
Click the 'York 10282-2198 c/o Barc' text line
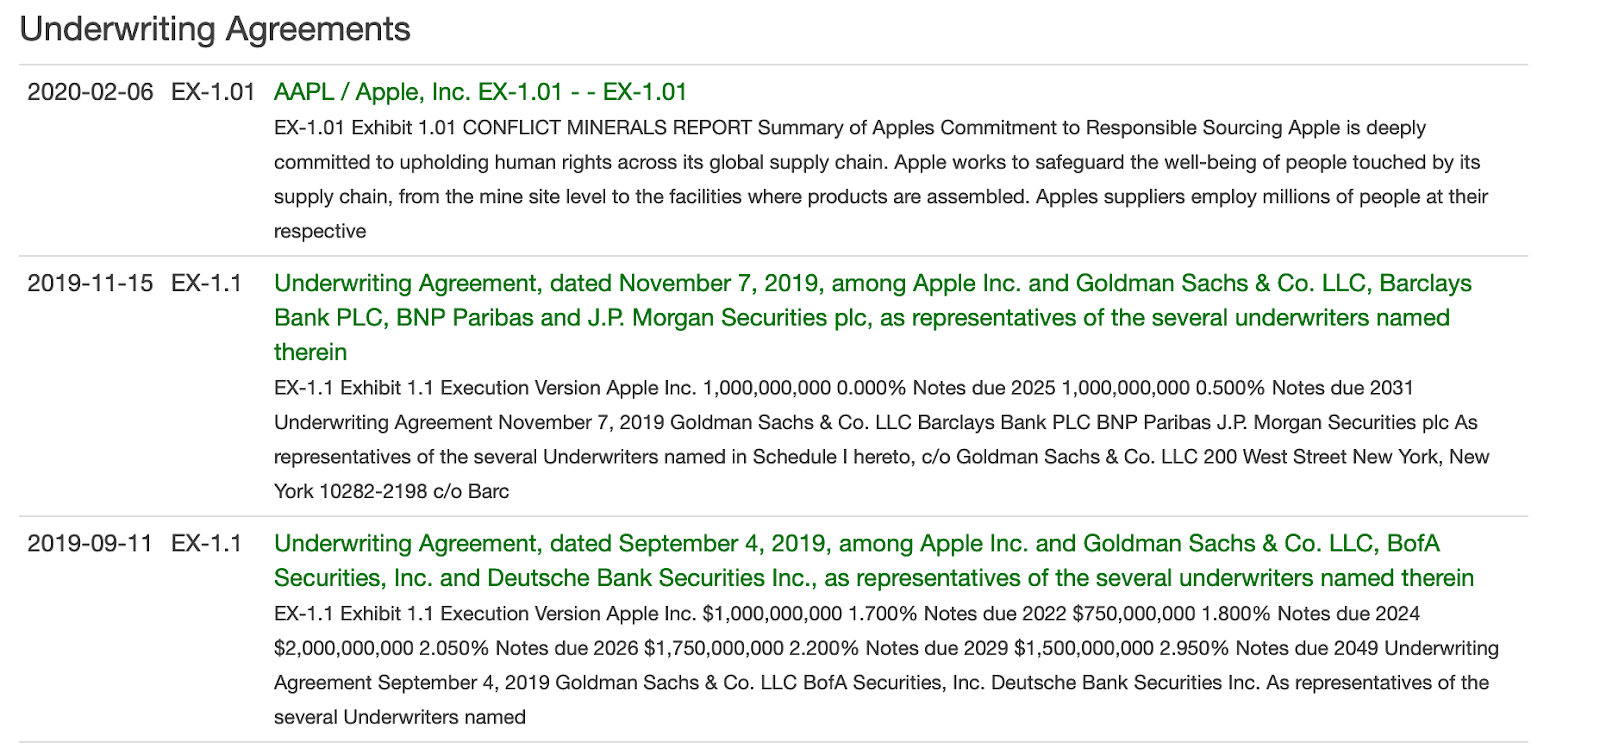tap(392, 491)
